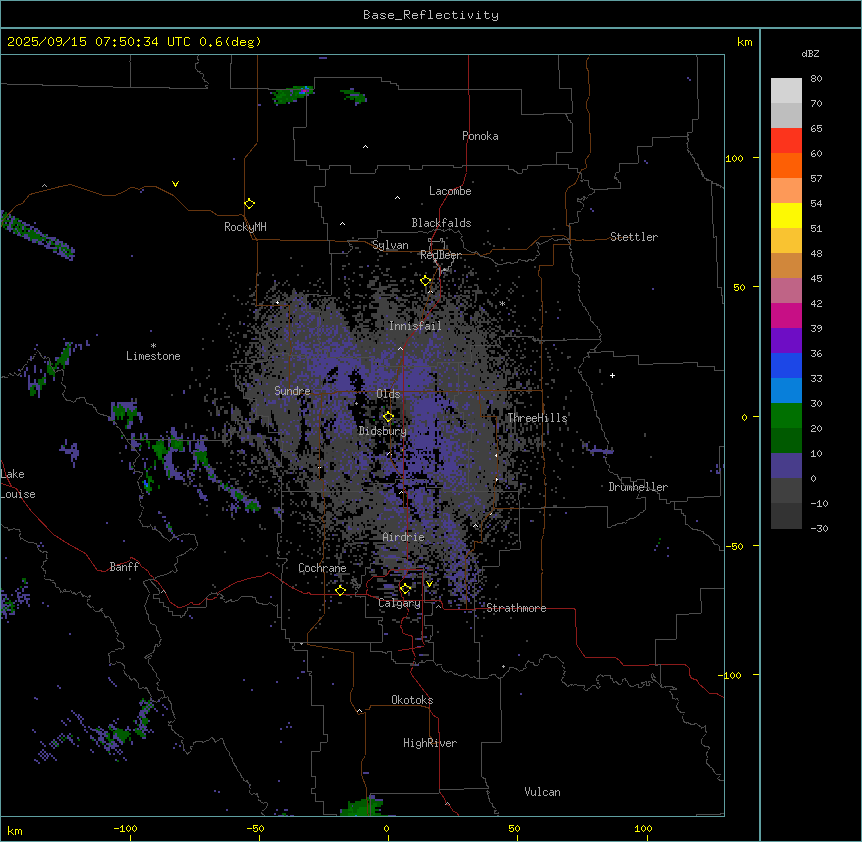Click the Base_Reflectivity title
Screen dimensions: 862x842
pos(431,15)
